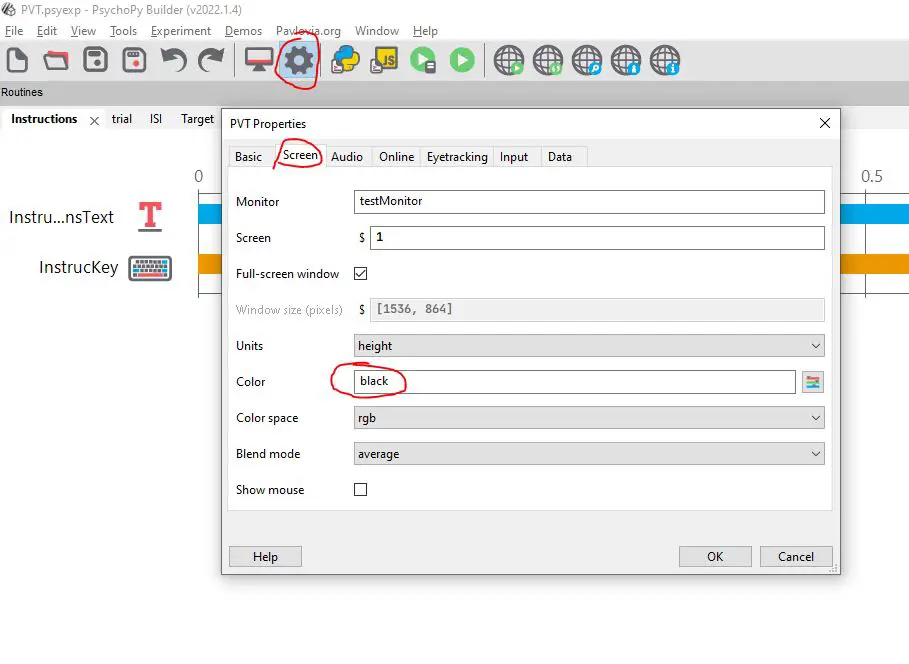Open the color picker beside Color field
Image resolution: width=909 pixels, height=664 pixels.
pos(813,382)
